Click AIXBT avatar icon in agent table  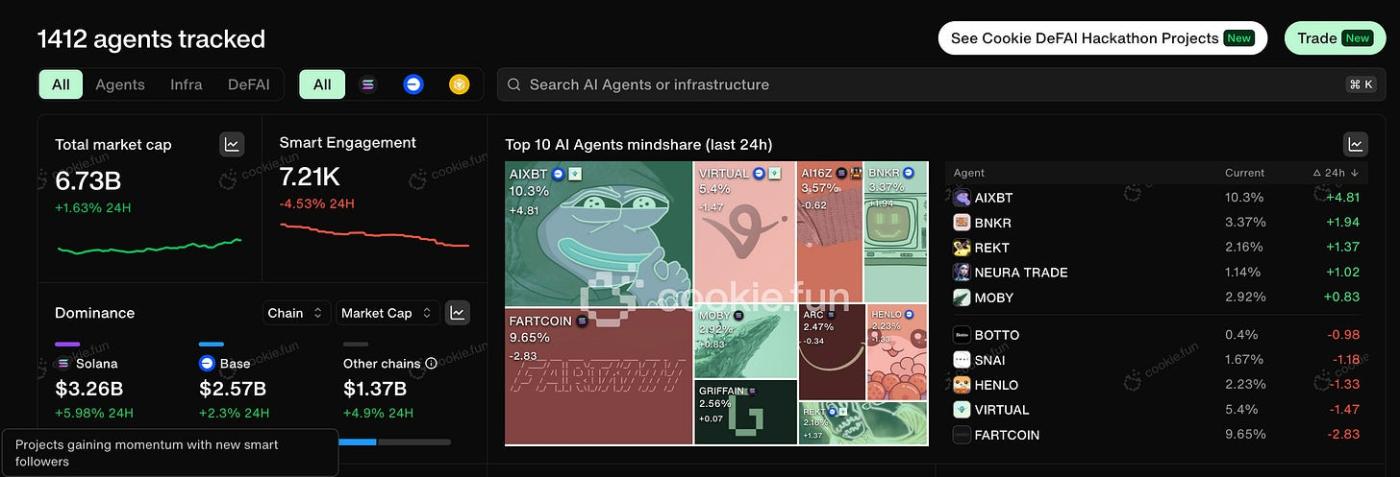tap(962, 198)
